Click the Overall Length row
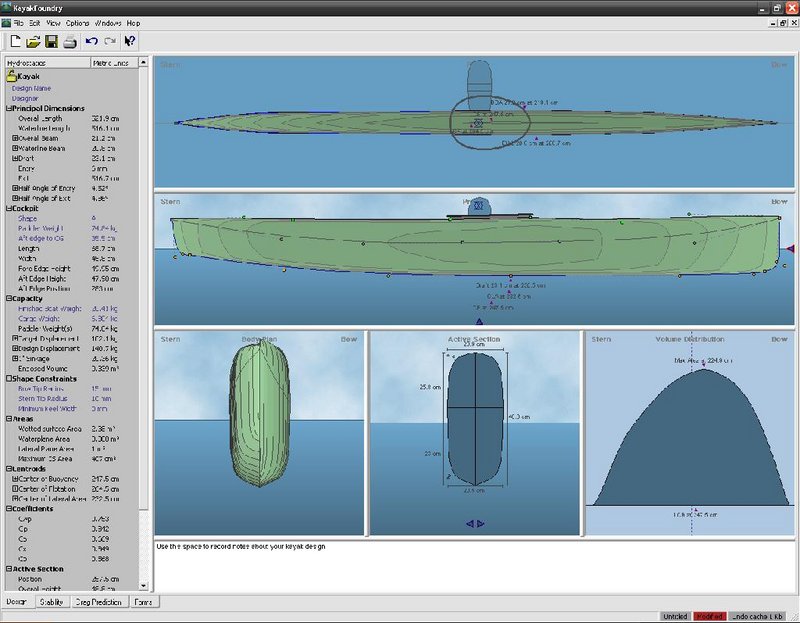Image resolution: width=800 pixels, height=623 pixels. click(72, 118)
